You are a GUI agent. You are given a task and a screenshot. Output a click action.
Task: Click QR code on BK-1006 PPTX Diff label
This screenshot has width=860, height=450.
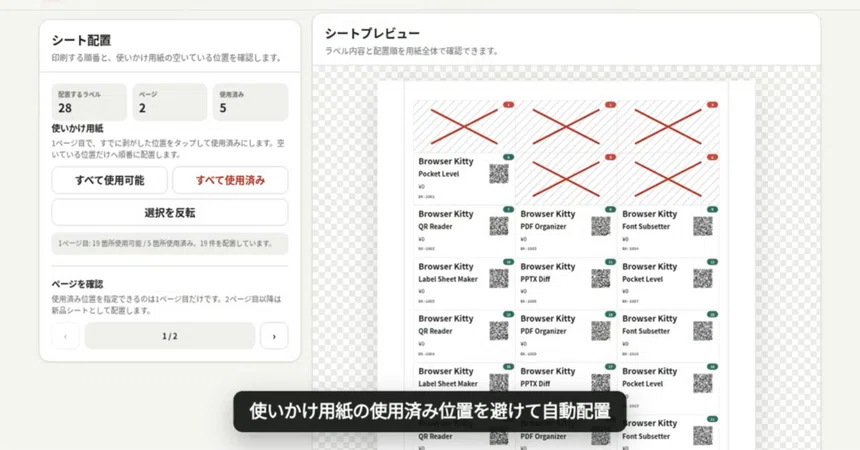click(601, 279)
